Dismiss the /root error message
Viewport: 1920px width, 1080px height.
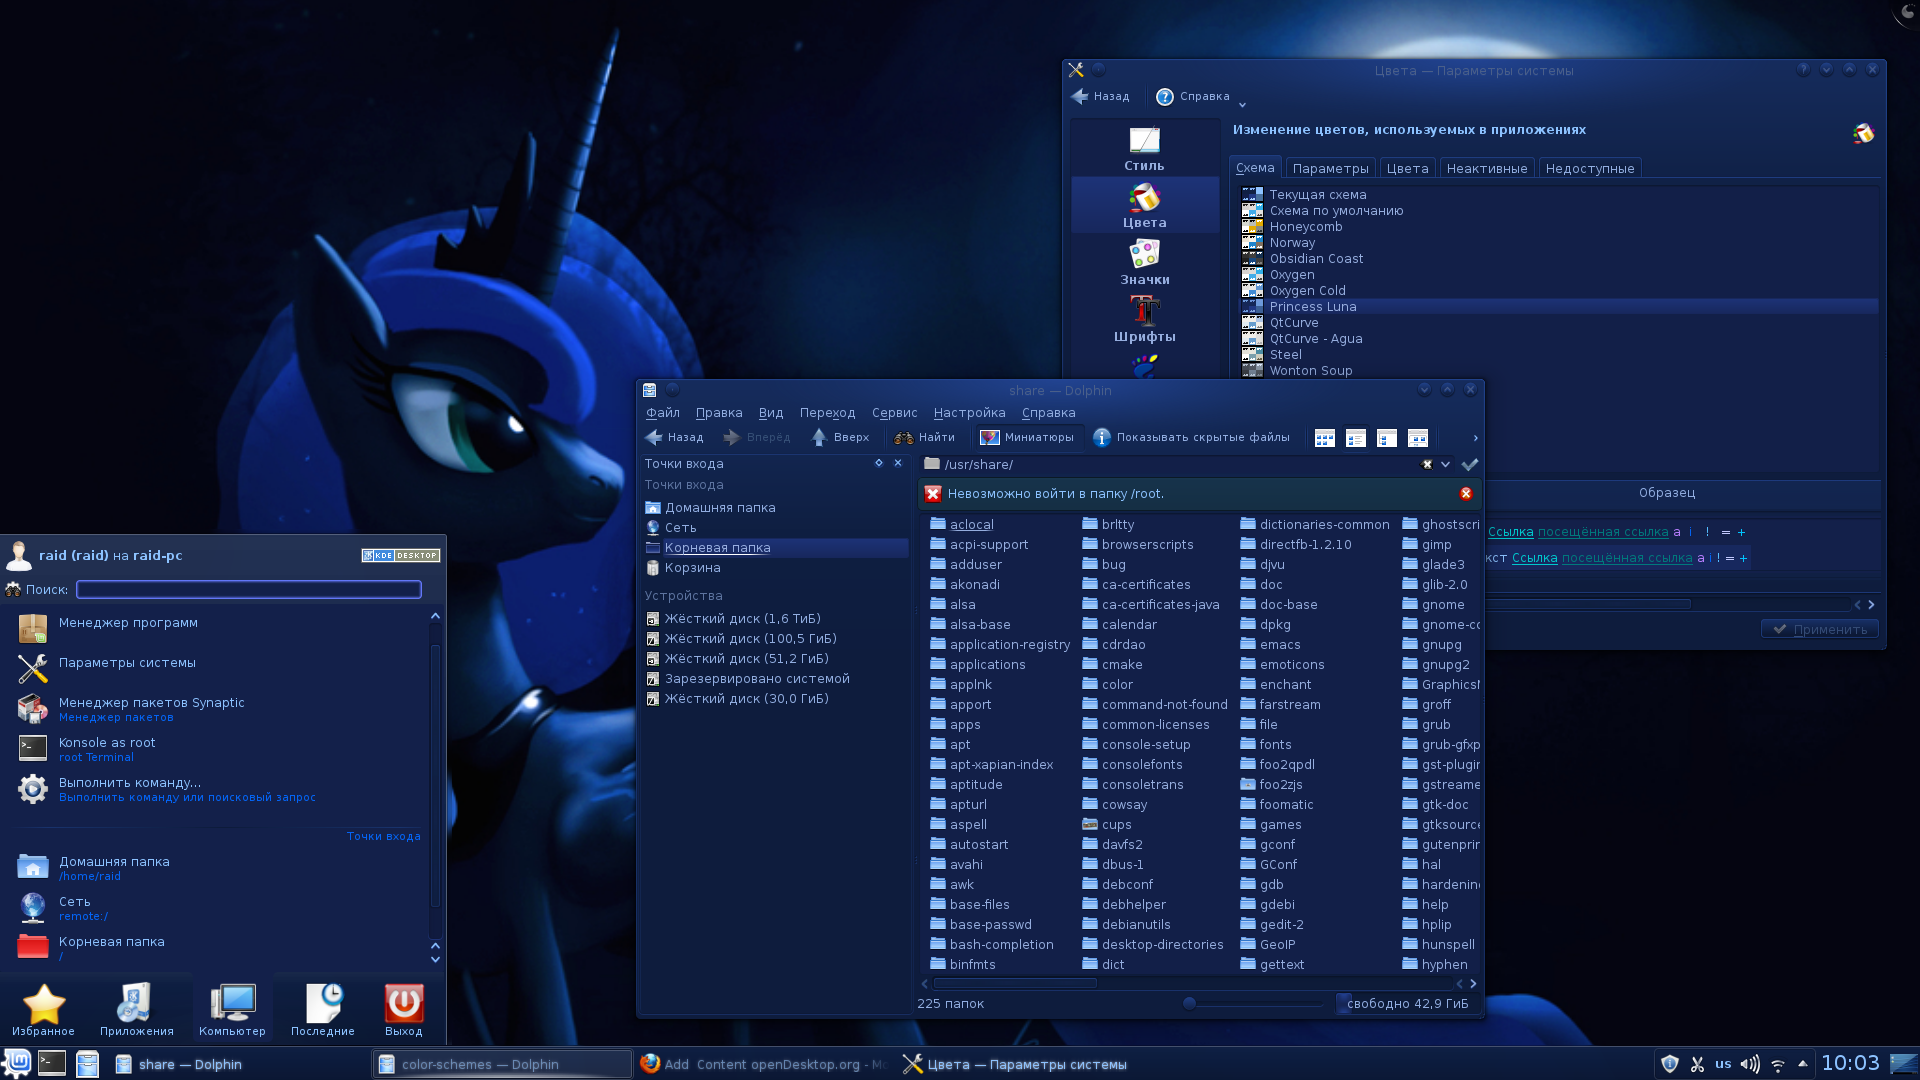click(x=1466, y=493)
